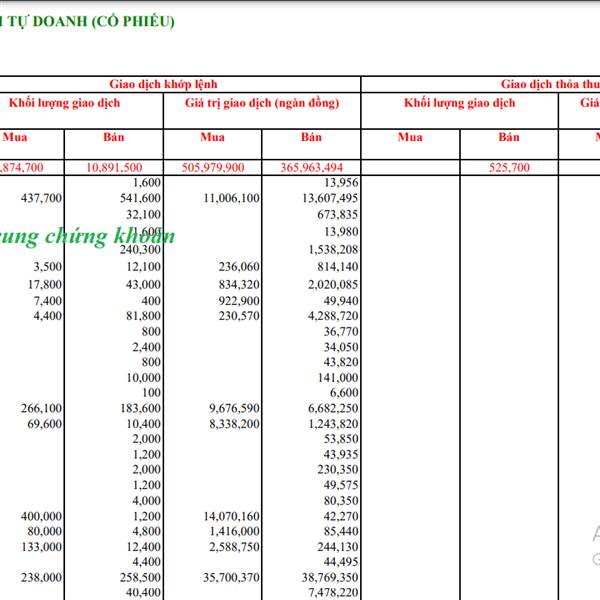Click the red value 525,700
This screenshot has height=600, width=600.
pos(509,168)
